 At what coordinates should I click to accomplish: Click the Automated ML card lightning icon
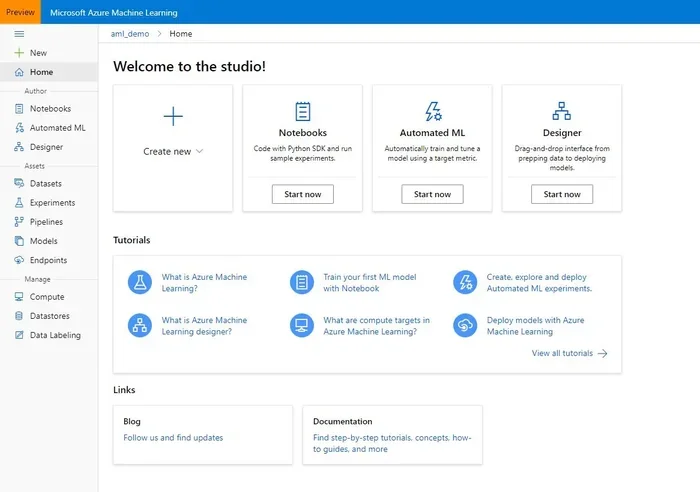(433, 112)
